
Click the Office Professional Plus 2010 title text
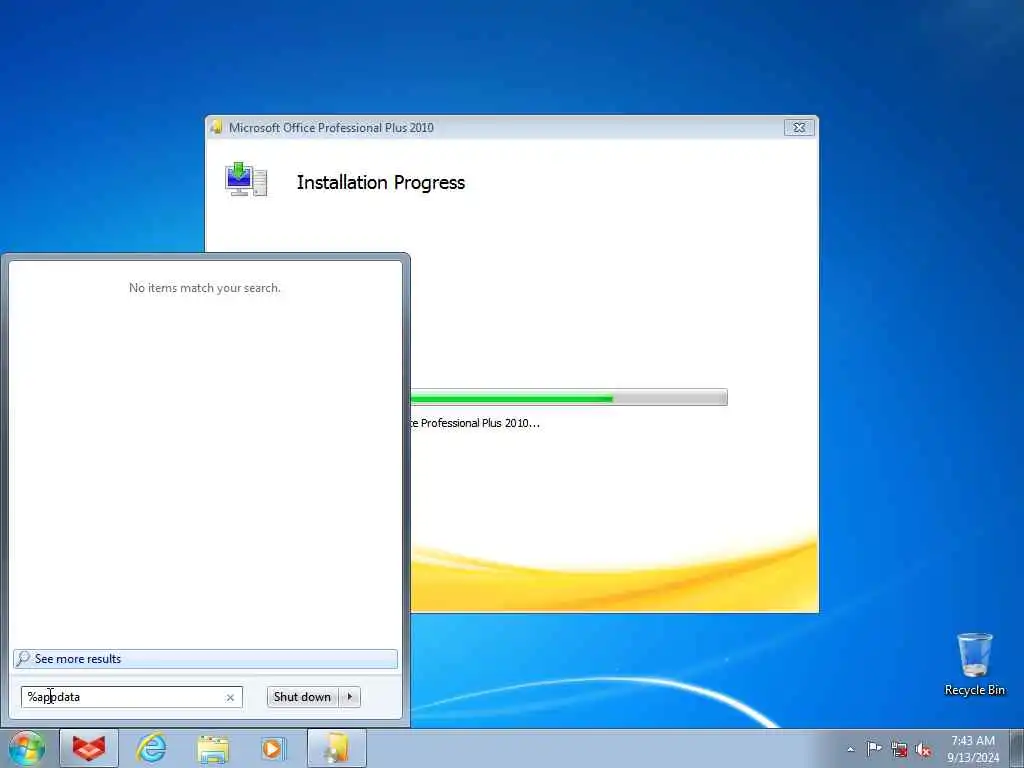click(x=331, y=127)
